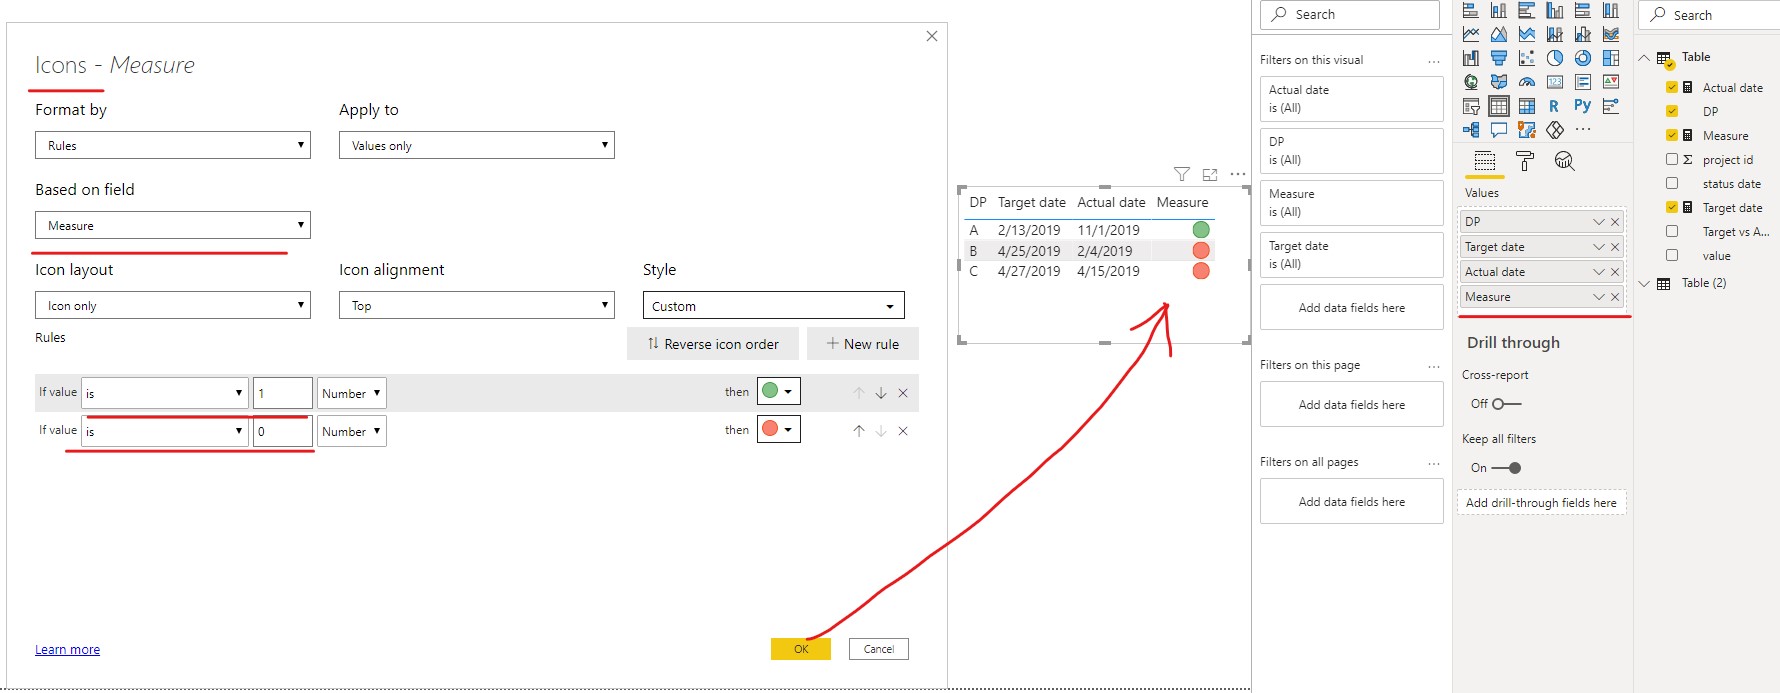The width and height of the screenshot is (1780, 693).
Task: Click the filter icon above the table visual
Action: [1181, 174]
